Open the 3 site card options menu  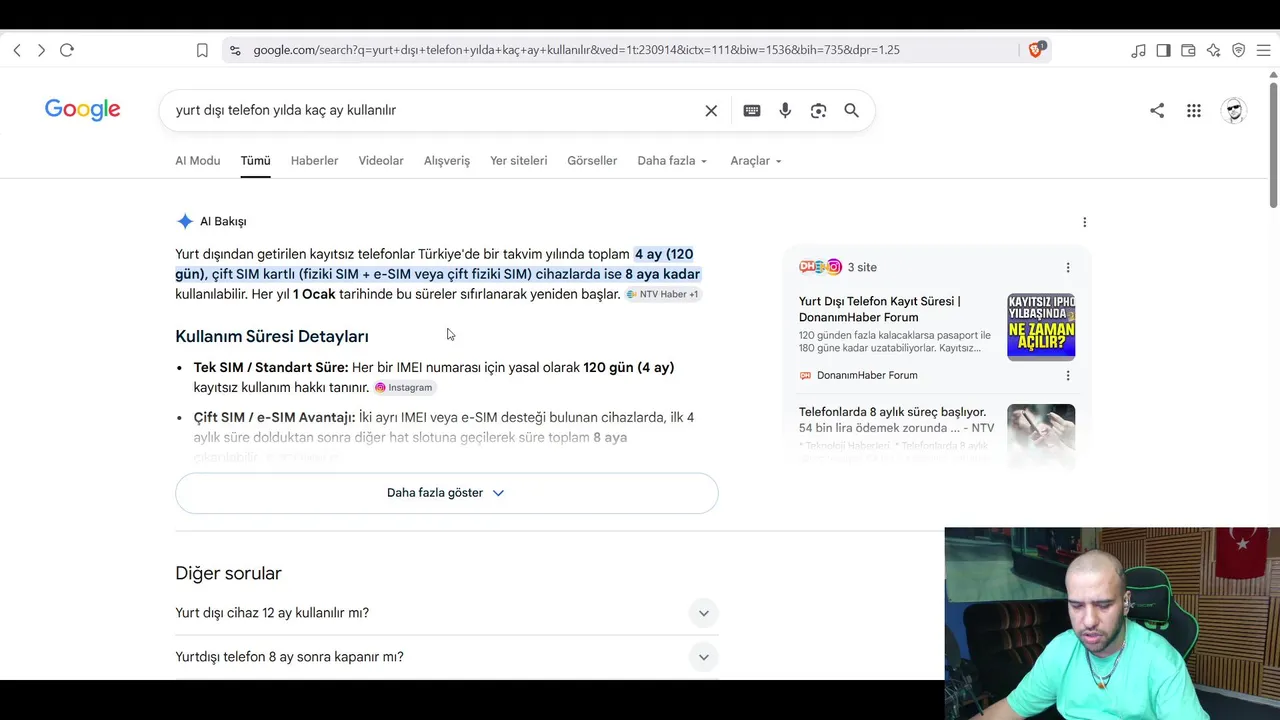[x=1068, y=267]
